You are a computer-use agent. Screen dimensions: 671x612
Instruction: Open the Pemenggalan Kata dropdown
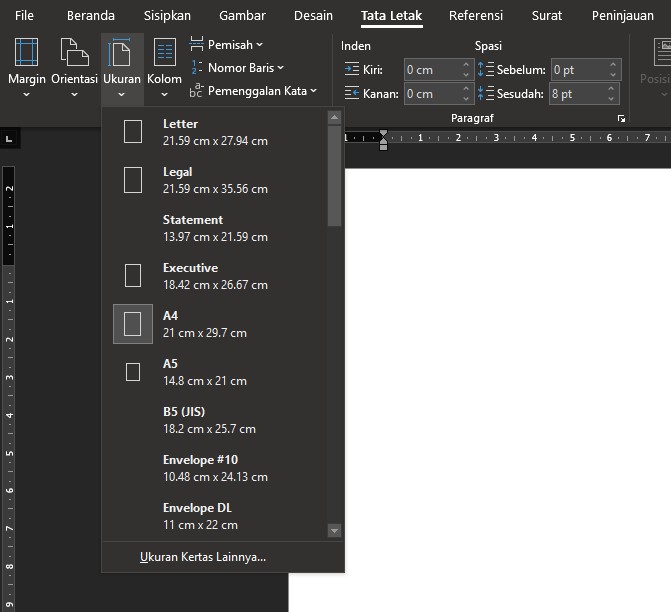pos(253,91)
